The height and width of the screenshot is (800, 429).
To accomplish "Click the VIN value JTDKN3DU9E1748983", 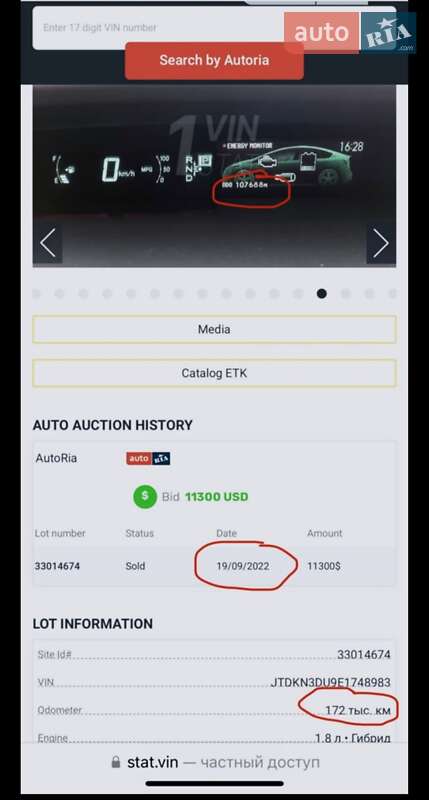I will 331,683.
